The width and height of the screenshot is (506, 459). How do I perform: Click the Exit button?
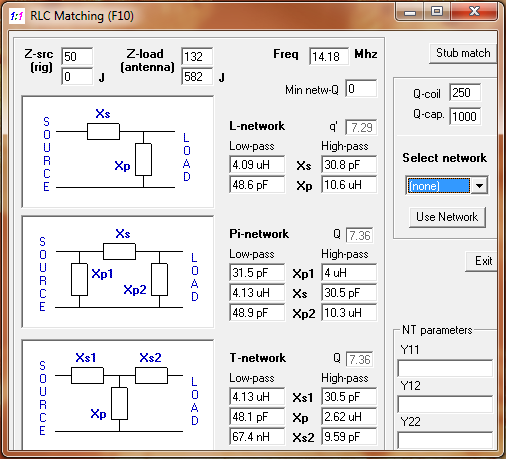[x=482, y=261]
